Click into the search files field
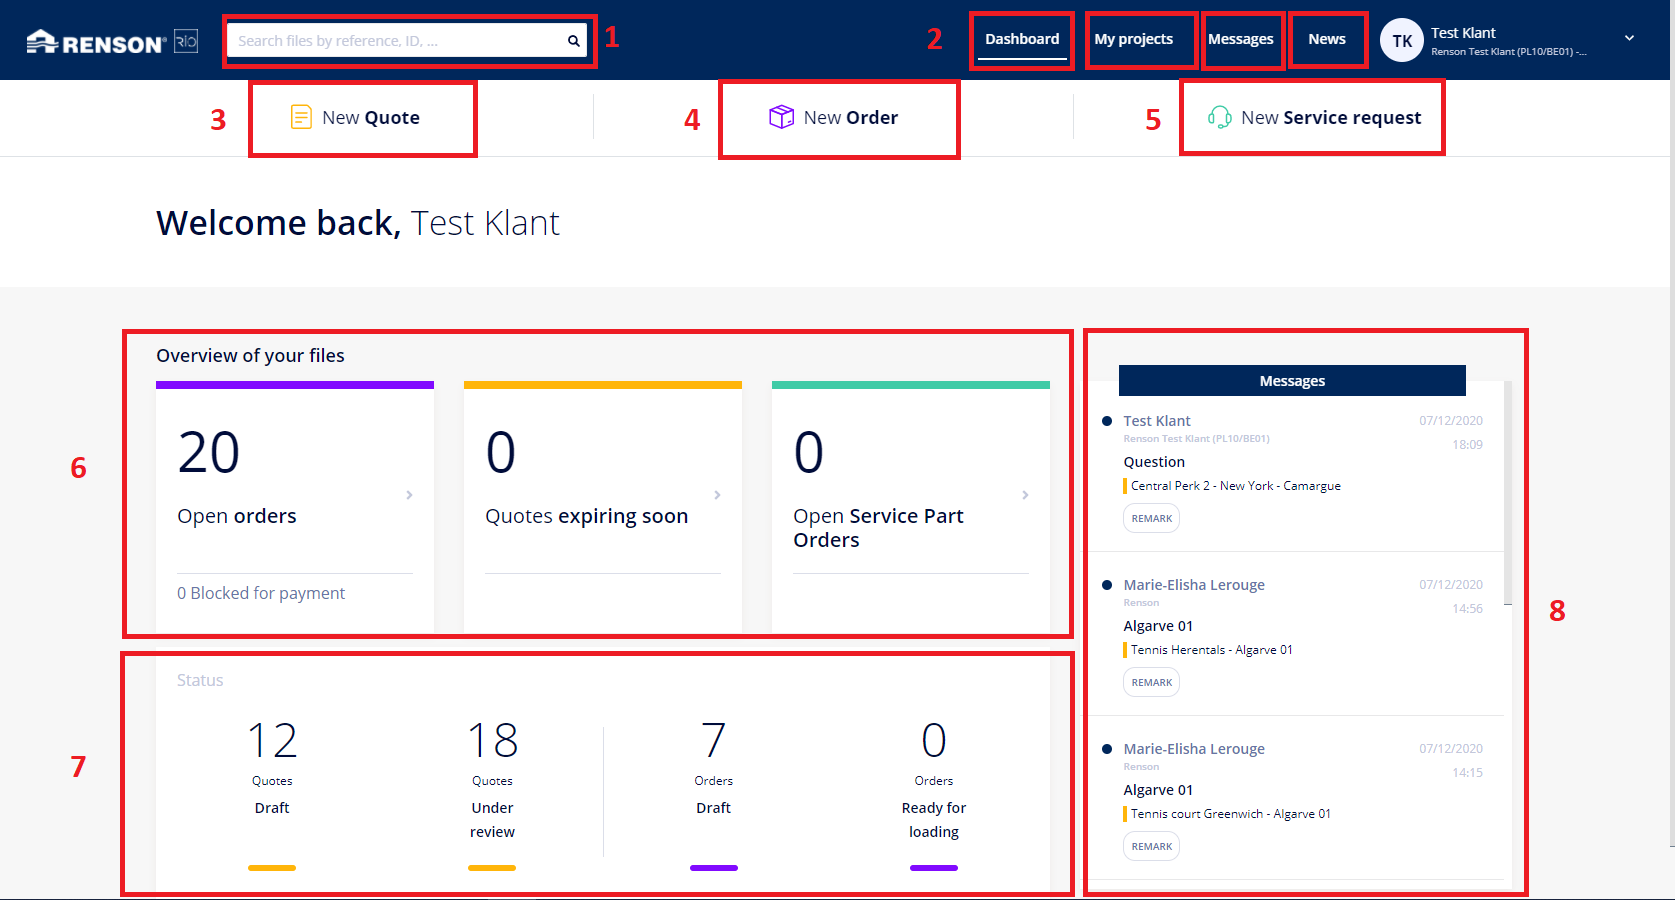Viewport: 1675px width, 900px height. click(x=395, y=41)
